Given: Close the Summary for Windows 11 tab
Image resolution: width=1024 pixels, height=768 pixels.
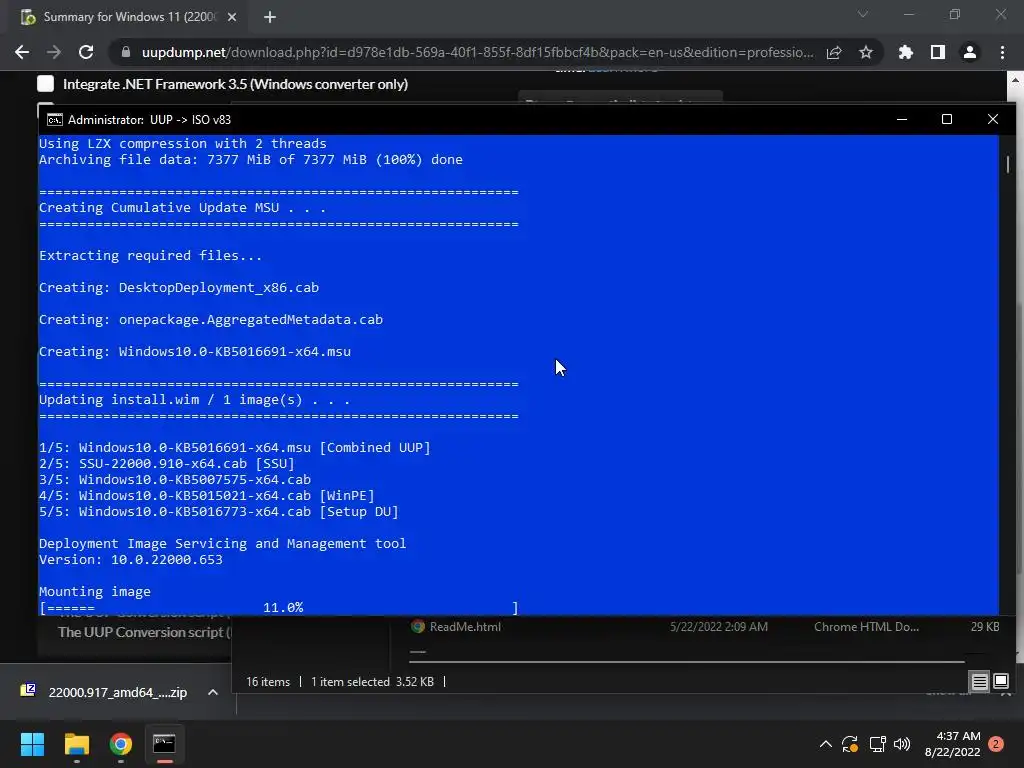Looking at the screenshot, I should (232, 17).
